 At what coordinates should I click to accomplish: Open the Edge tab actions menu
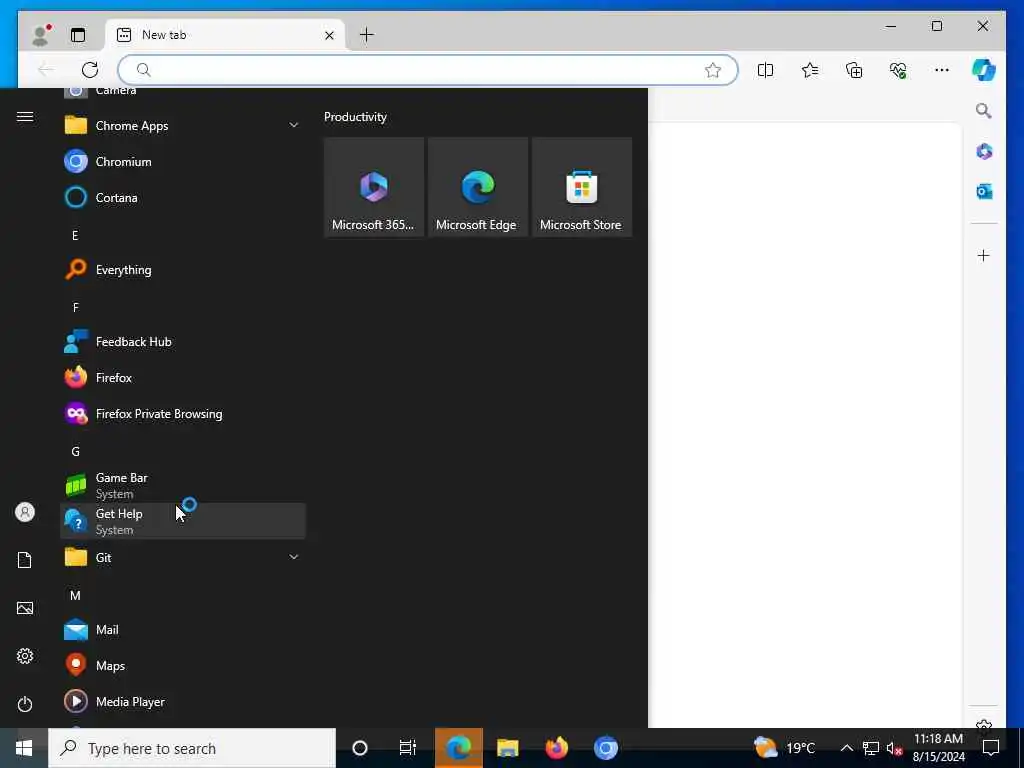pos(78,35)
